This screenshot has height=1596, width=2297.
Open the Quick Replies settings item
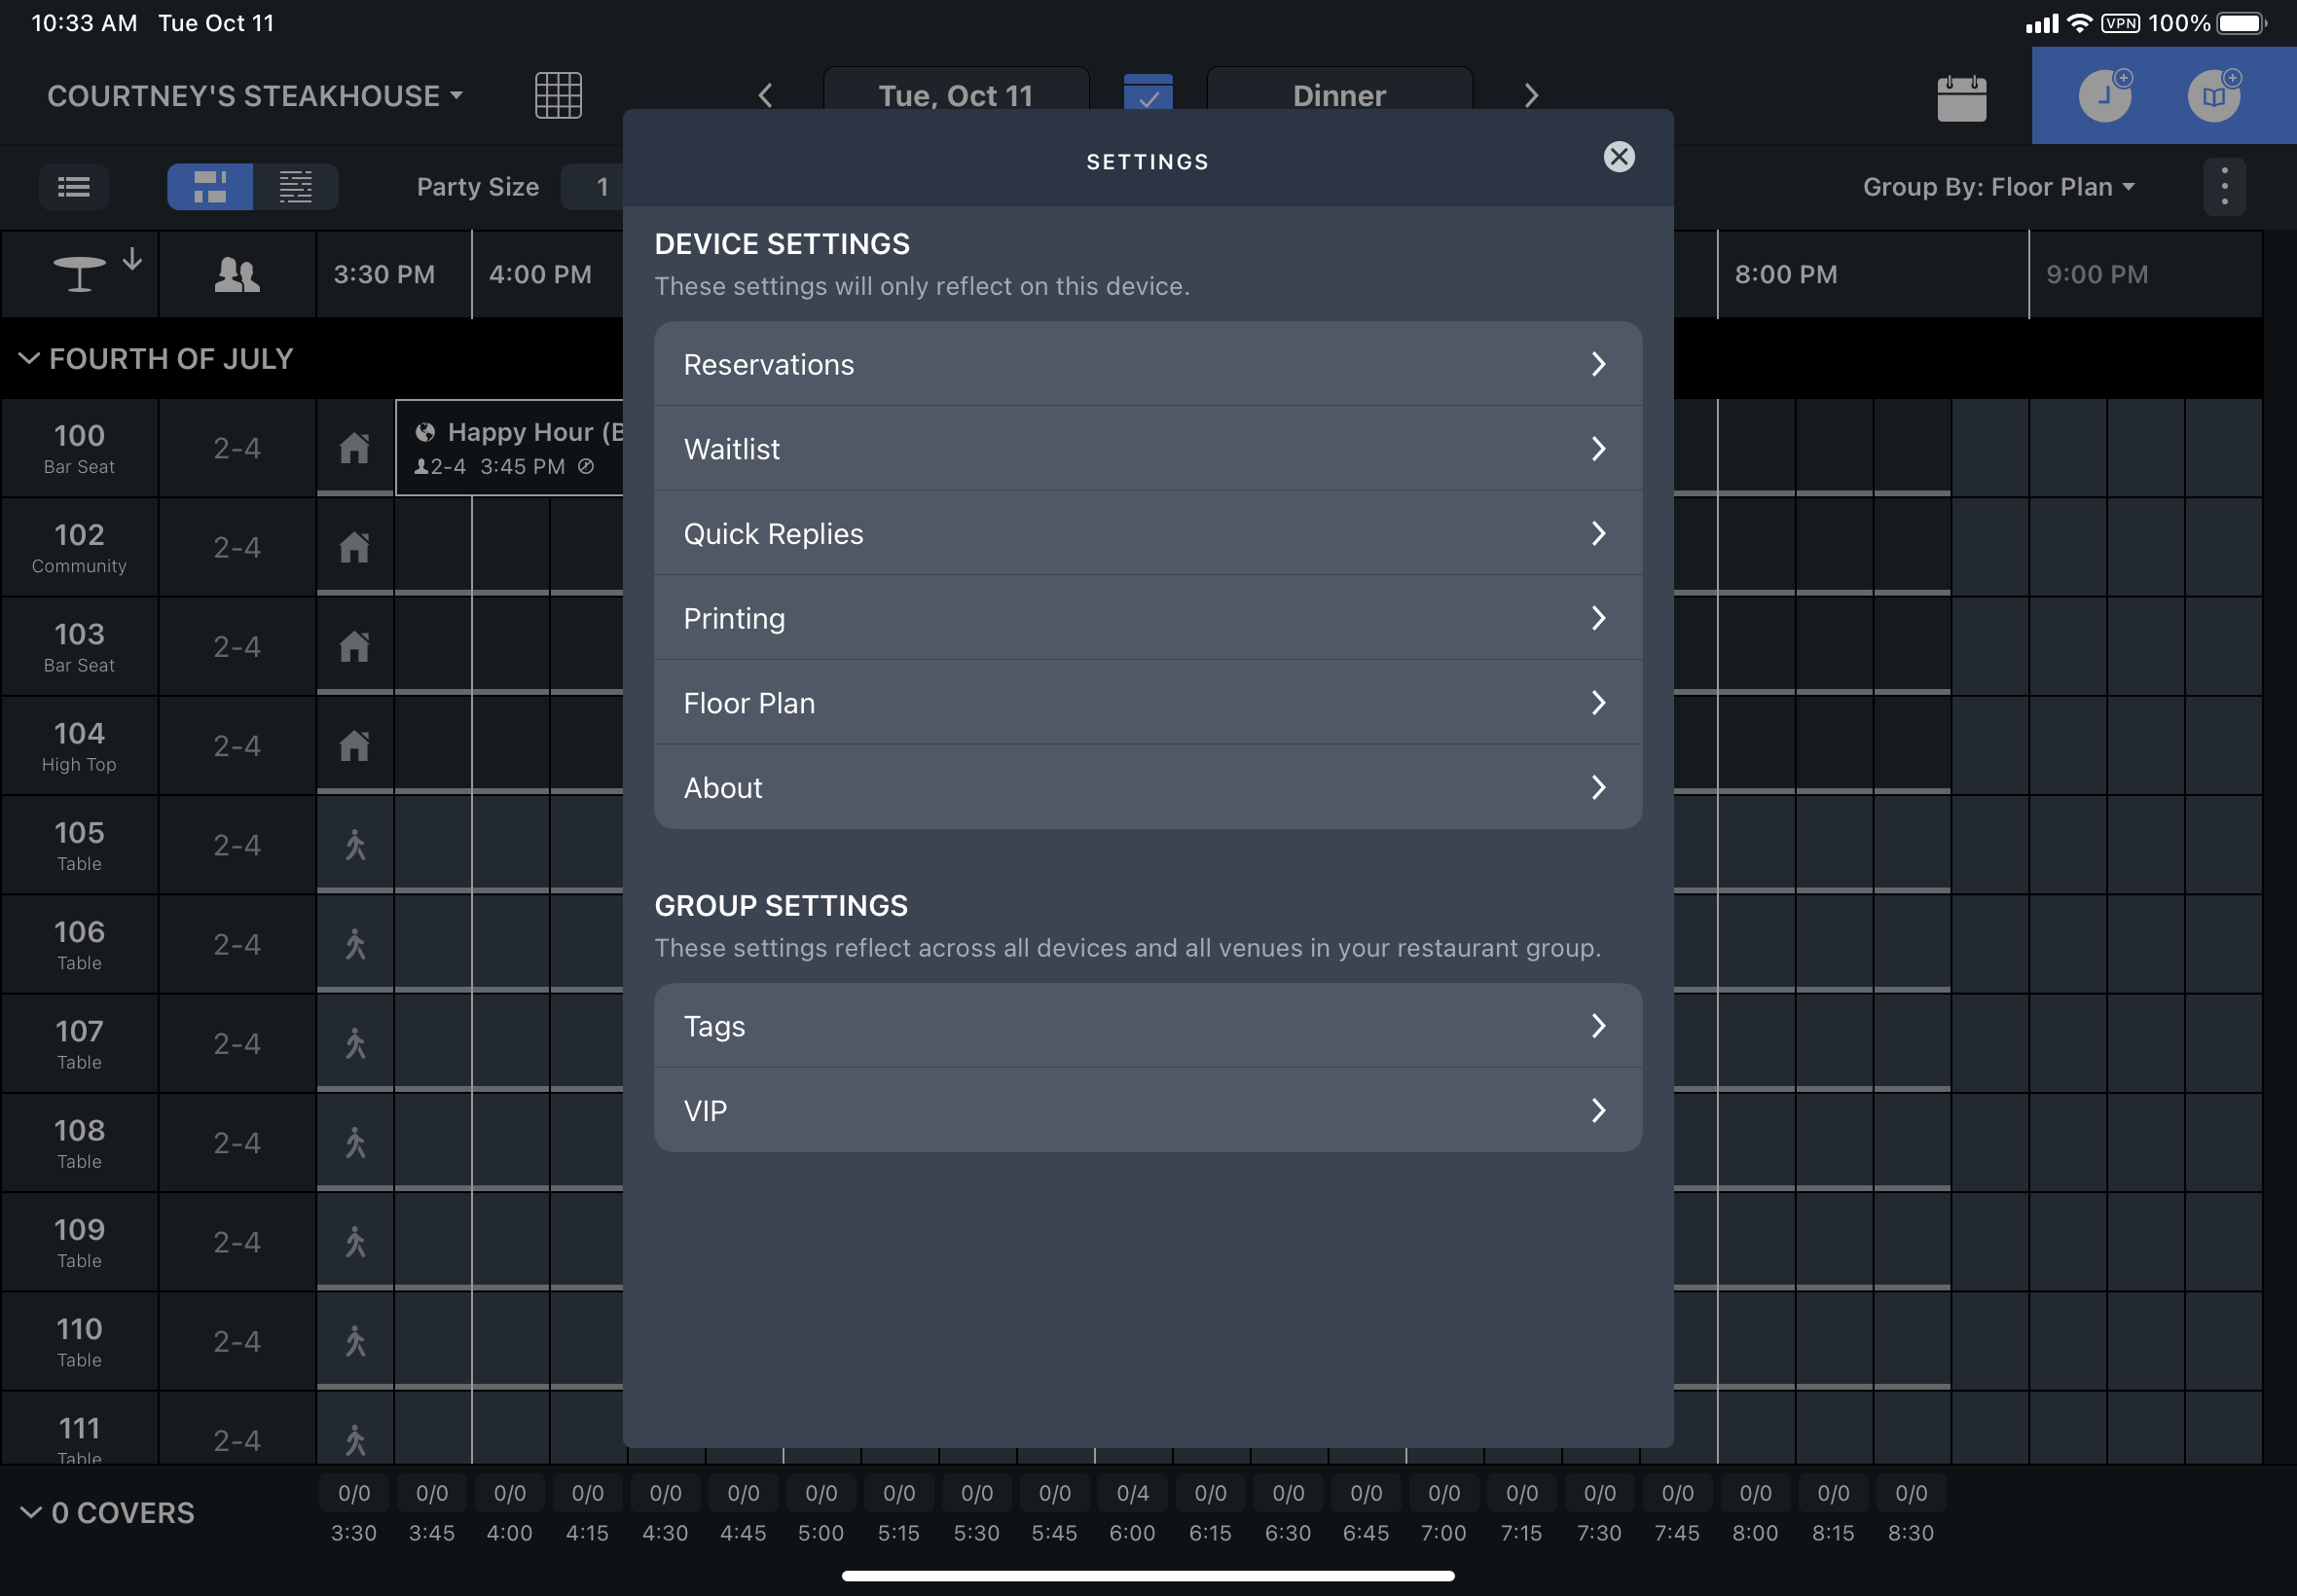pyautogui.click(x=1147, y=533)
